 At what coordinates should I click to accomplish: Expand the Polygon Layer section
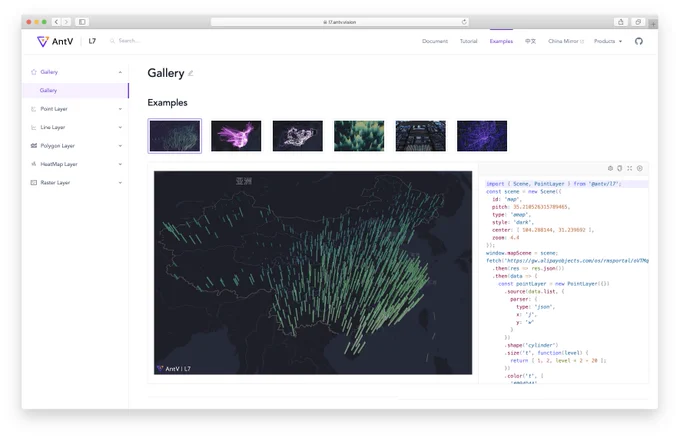tap(120, 146)
